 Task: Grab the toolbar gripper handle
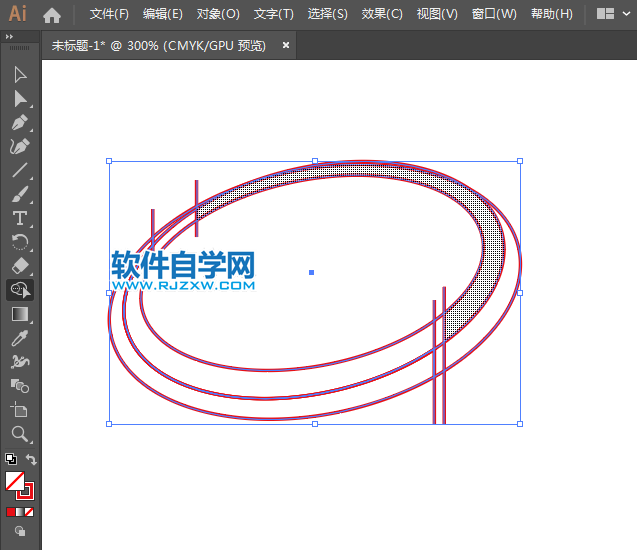20,48
